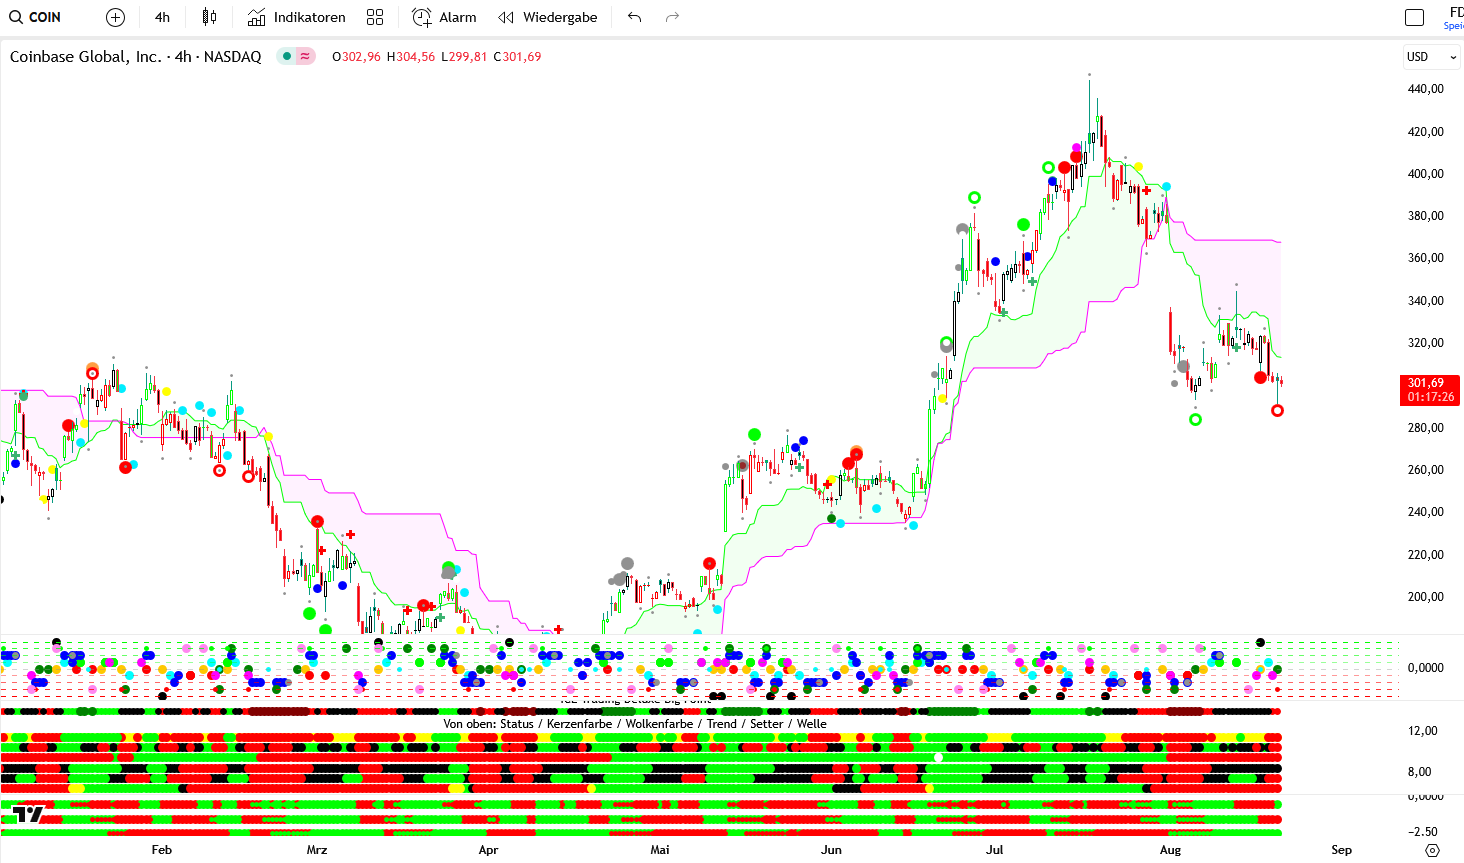Click the add symbol plus icon
The image size is (1464, 863).
115,17
